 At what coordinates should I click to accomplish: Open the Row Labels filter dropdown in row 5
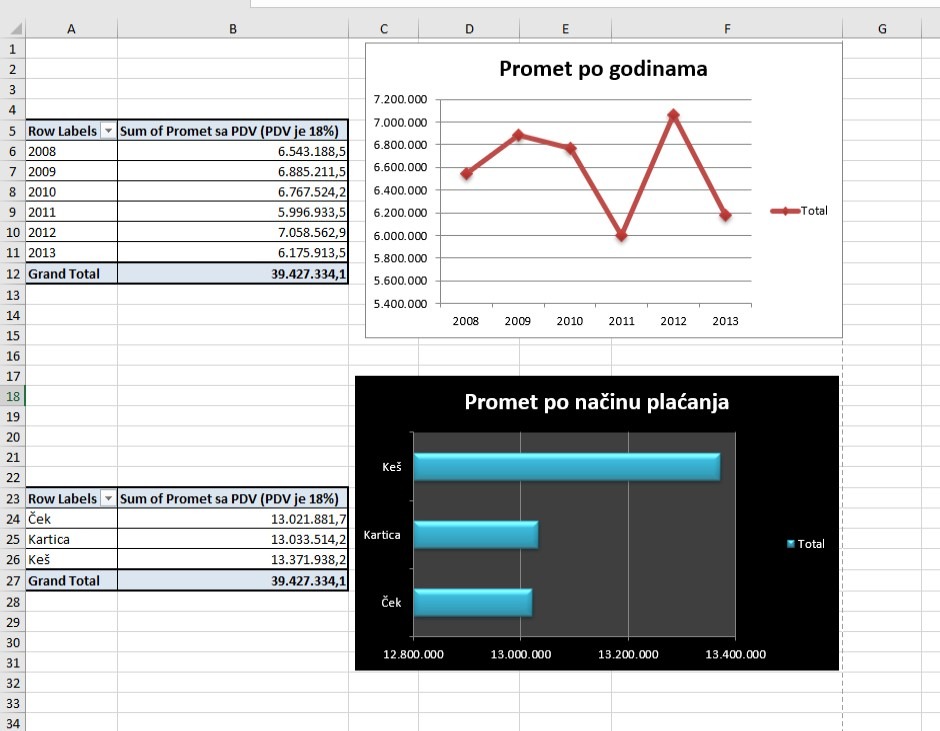[109, 131]
